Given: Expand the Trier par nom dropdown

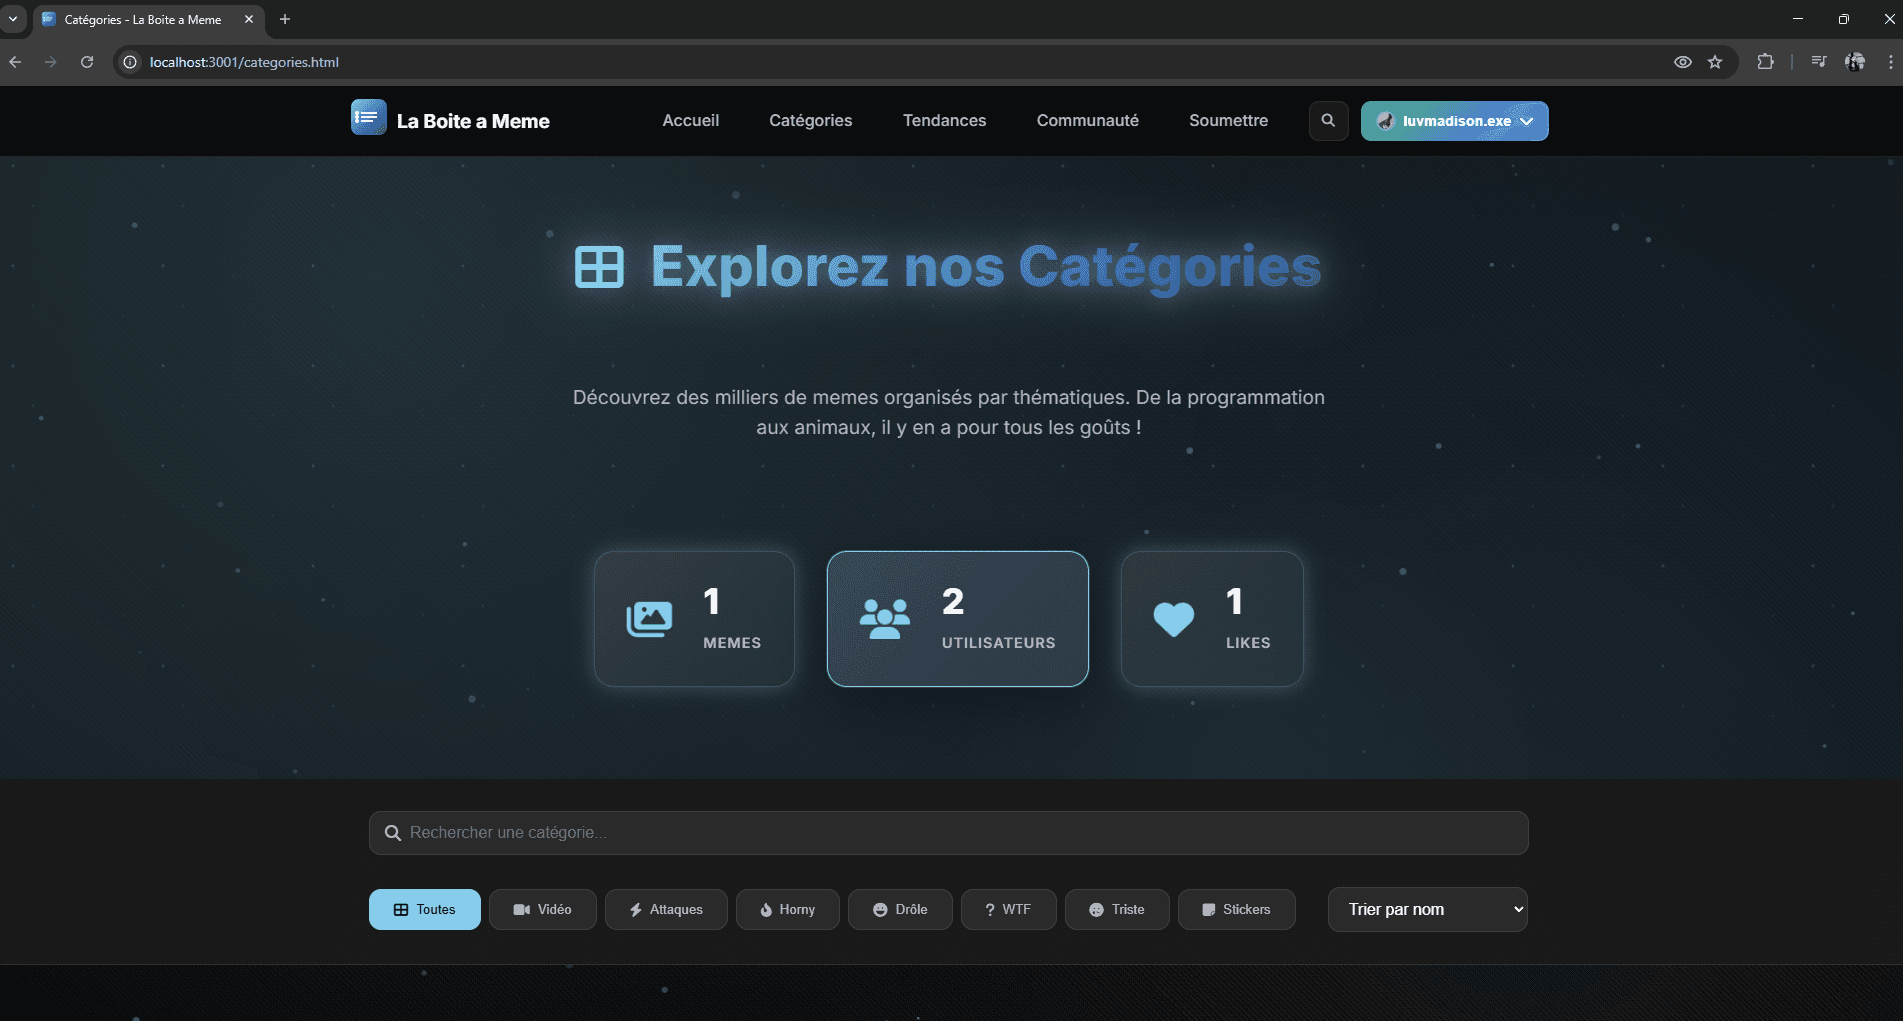Looking at the screenshot, I should (1427, 910).
